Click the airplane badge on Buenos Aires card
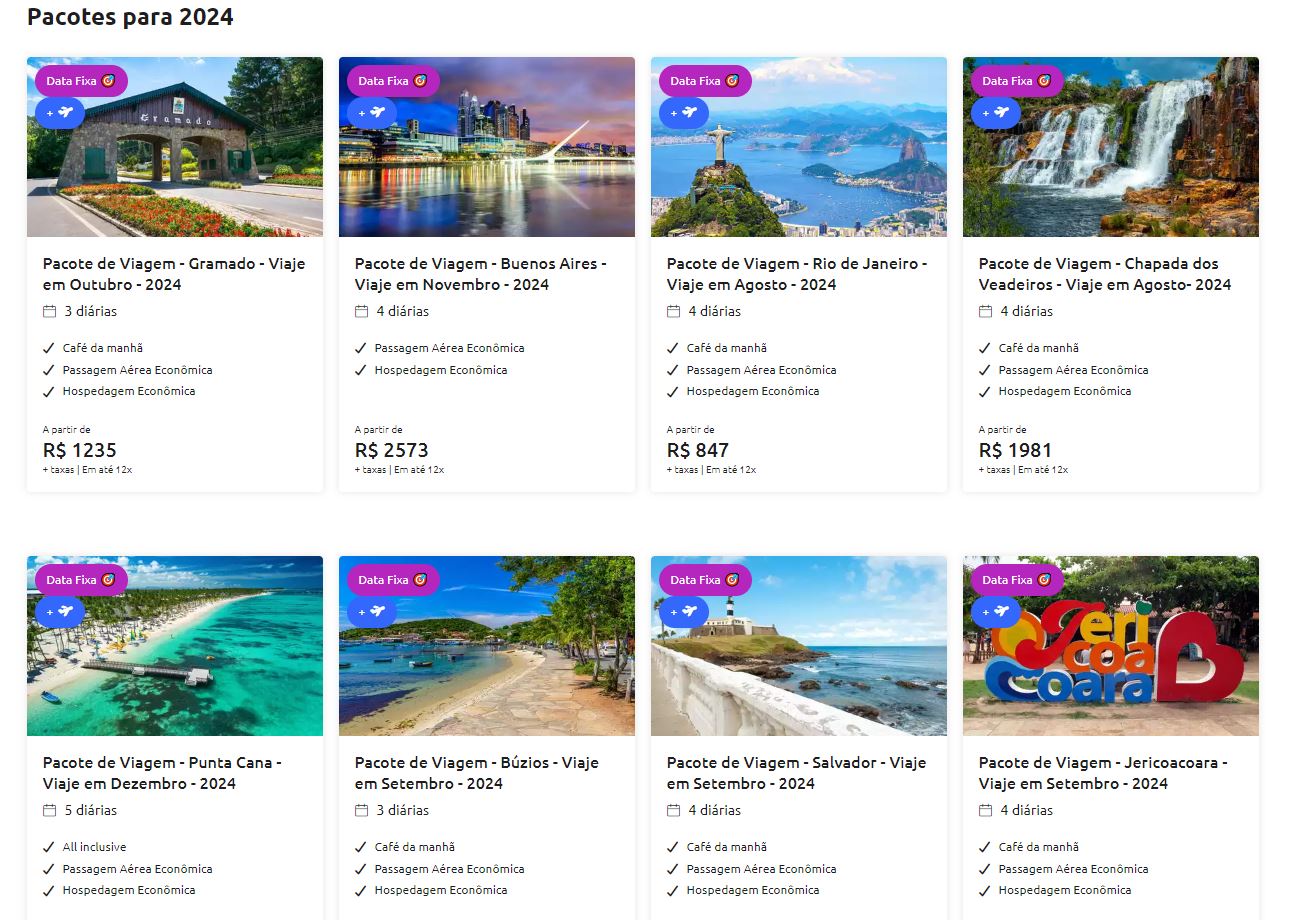Screen dimensions: 1292x920 point(372,113)
